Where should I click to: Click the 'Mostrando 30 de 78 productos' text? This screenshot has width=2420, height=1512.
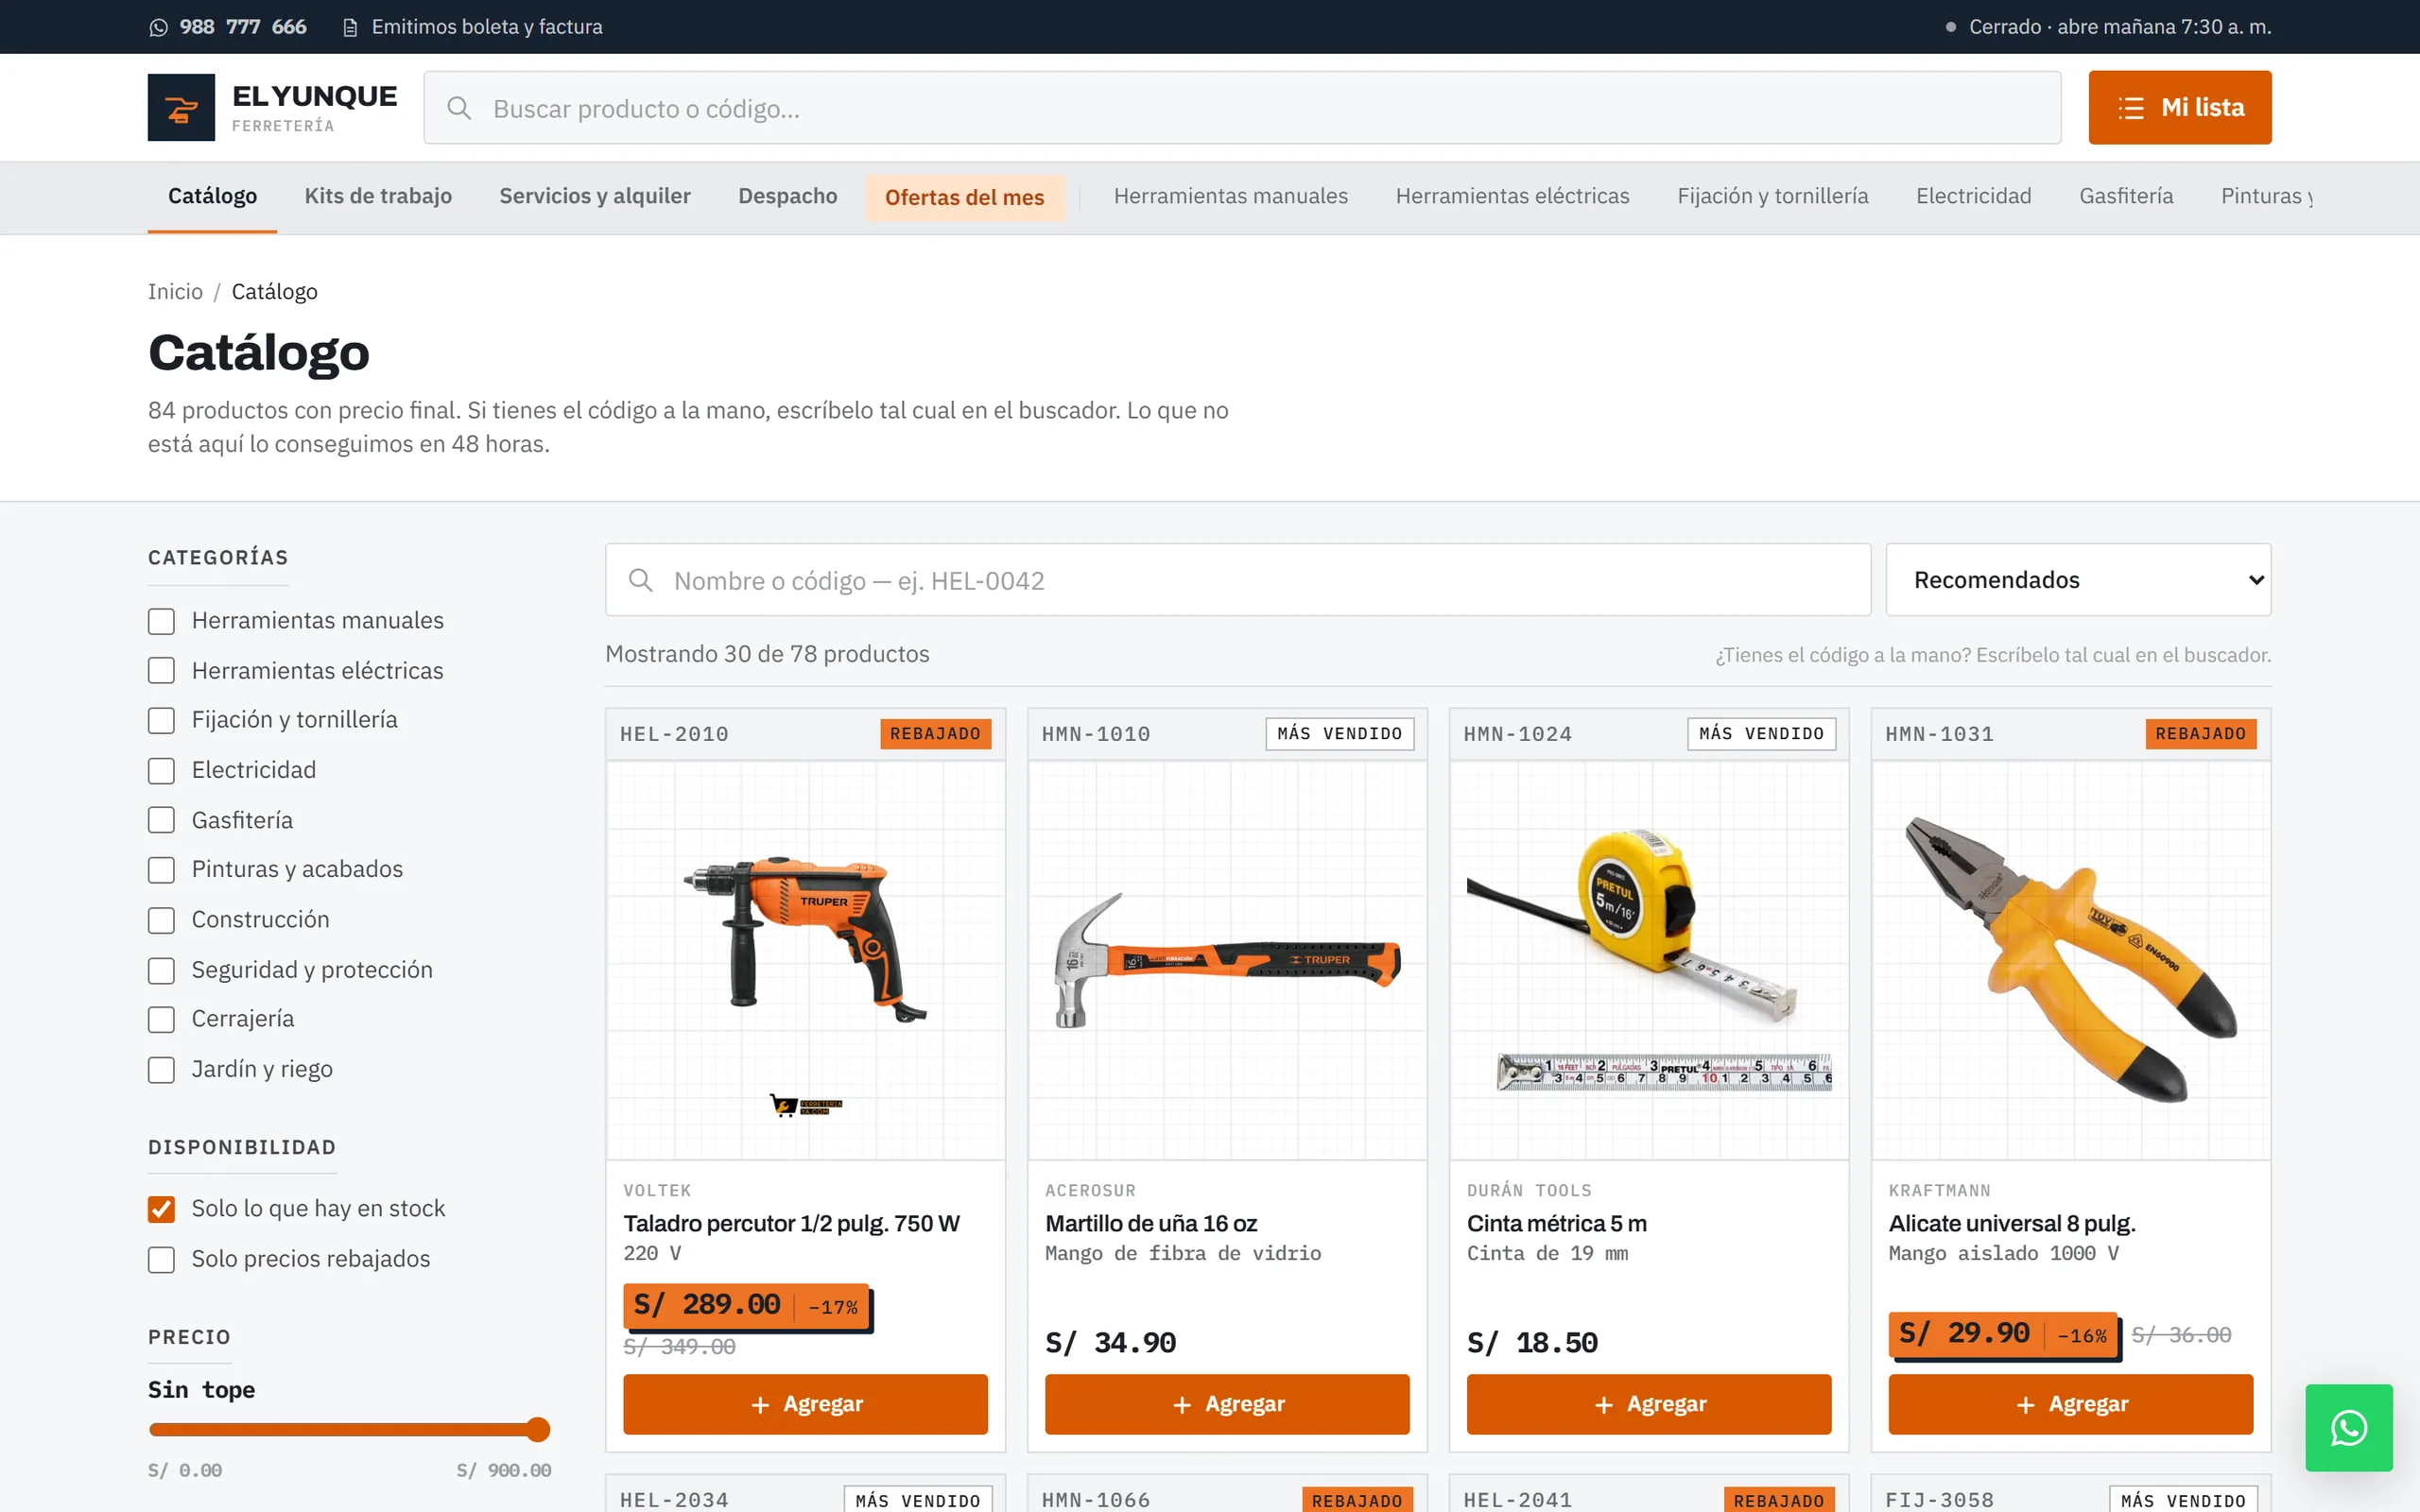click(x=767, y=654)
